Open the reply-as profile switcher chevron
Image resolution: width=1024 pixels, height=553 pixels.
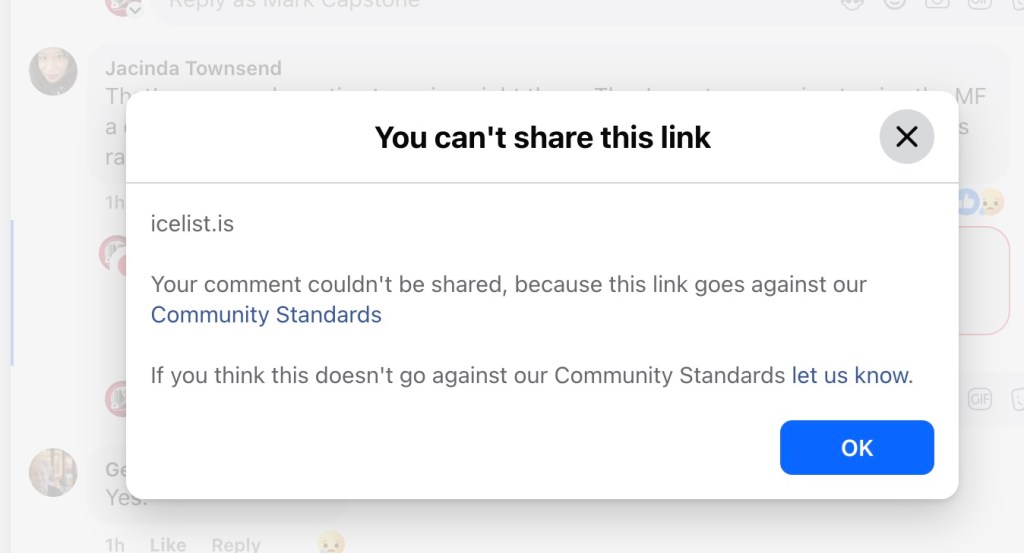(134, 9)
